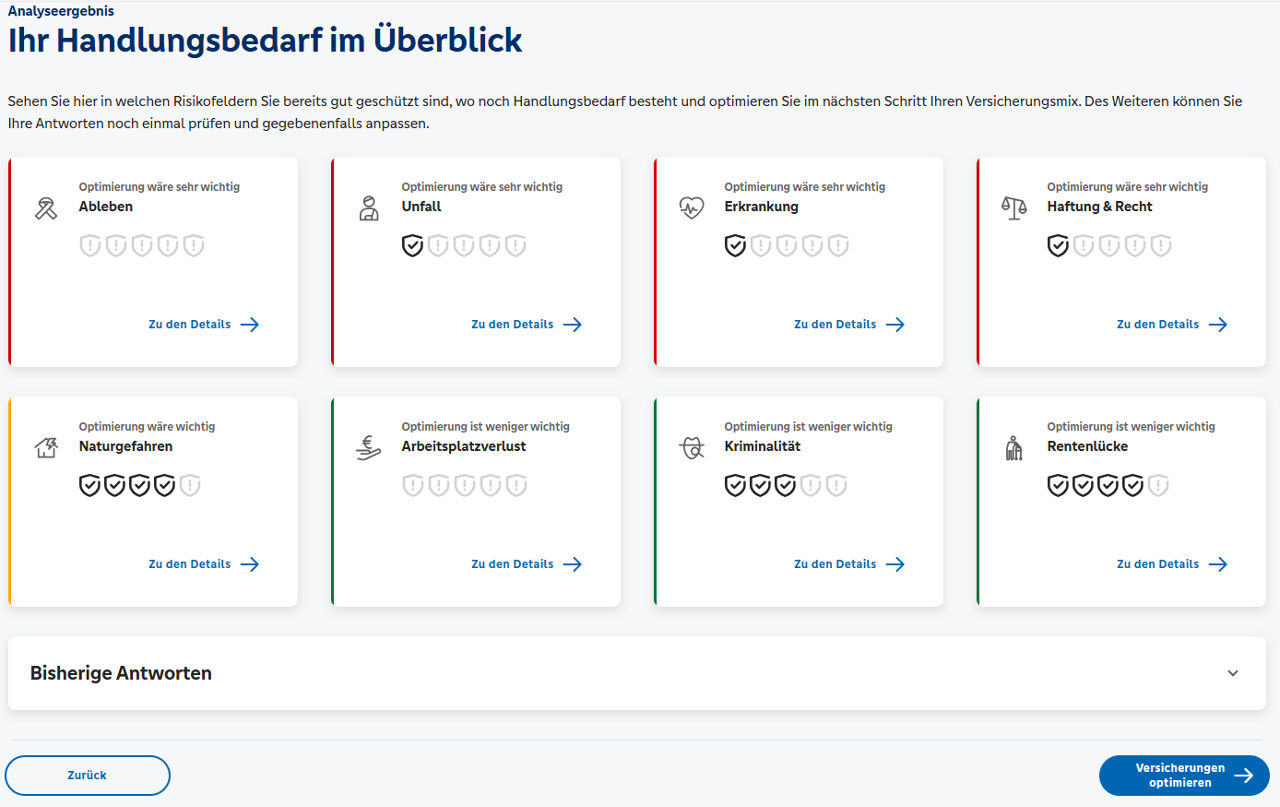The image size is (1280, 807).
Task: Click the heartbeat icon on Erkrankung card
Action: [x=692, y=208]
